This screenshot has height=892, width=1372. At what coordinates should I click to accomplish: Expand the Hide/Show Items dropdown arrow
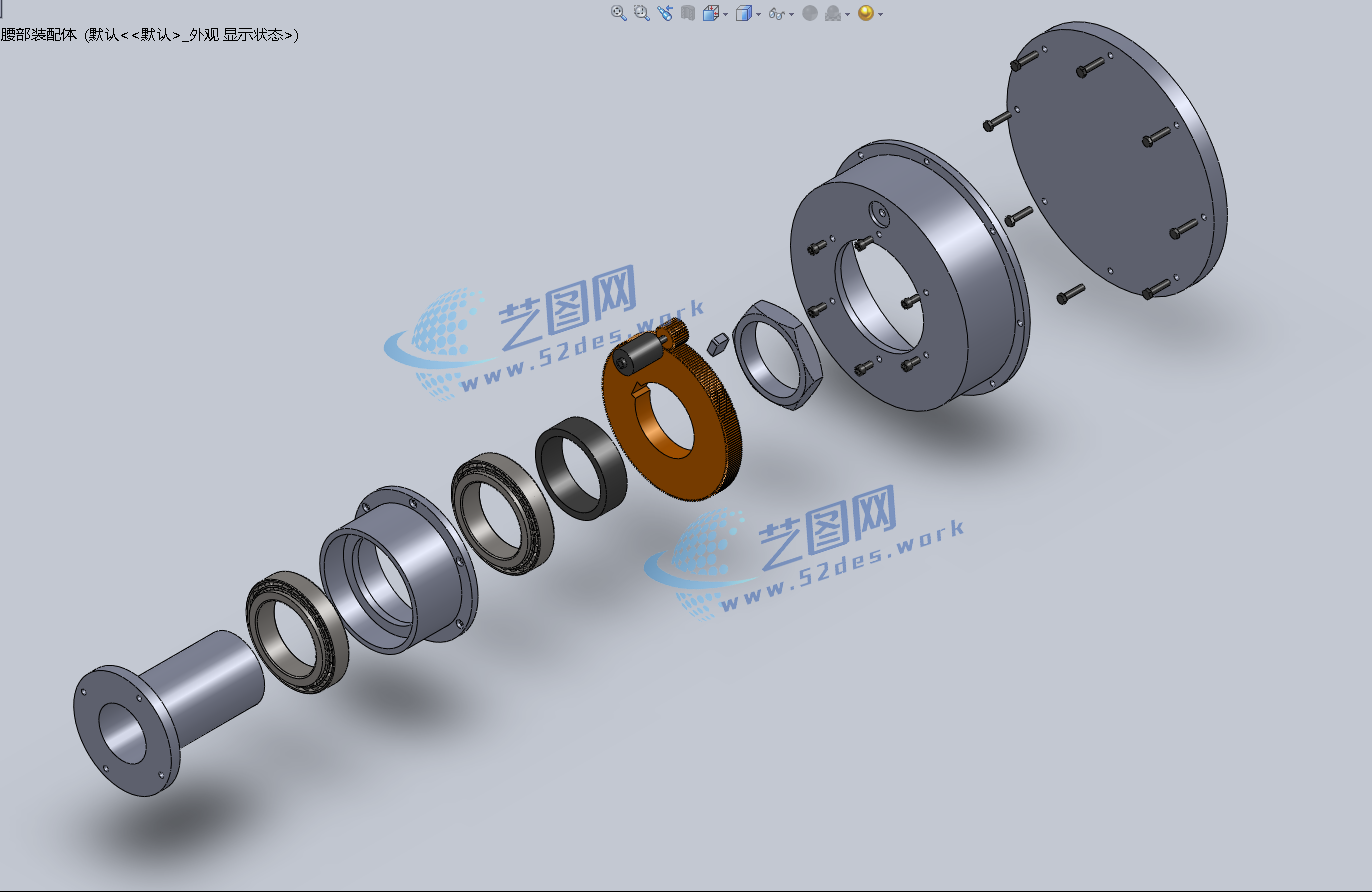pos(792,14)
